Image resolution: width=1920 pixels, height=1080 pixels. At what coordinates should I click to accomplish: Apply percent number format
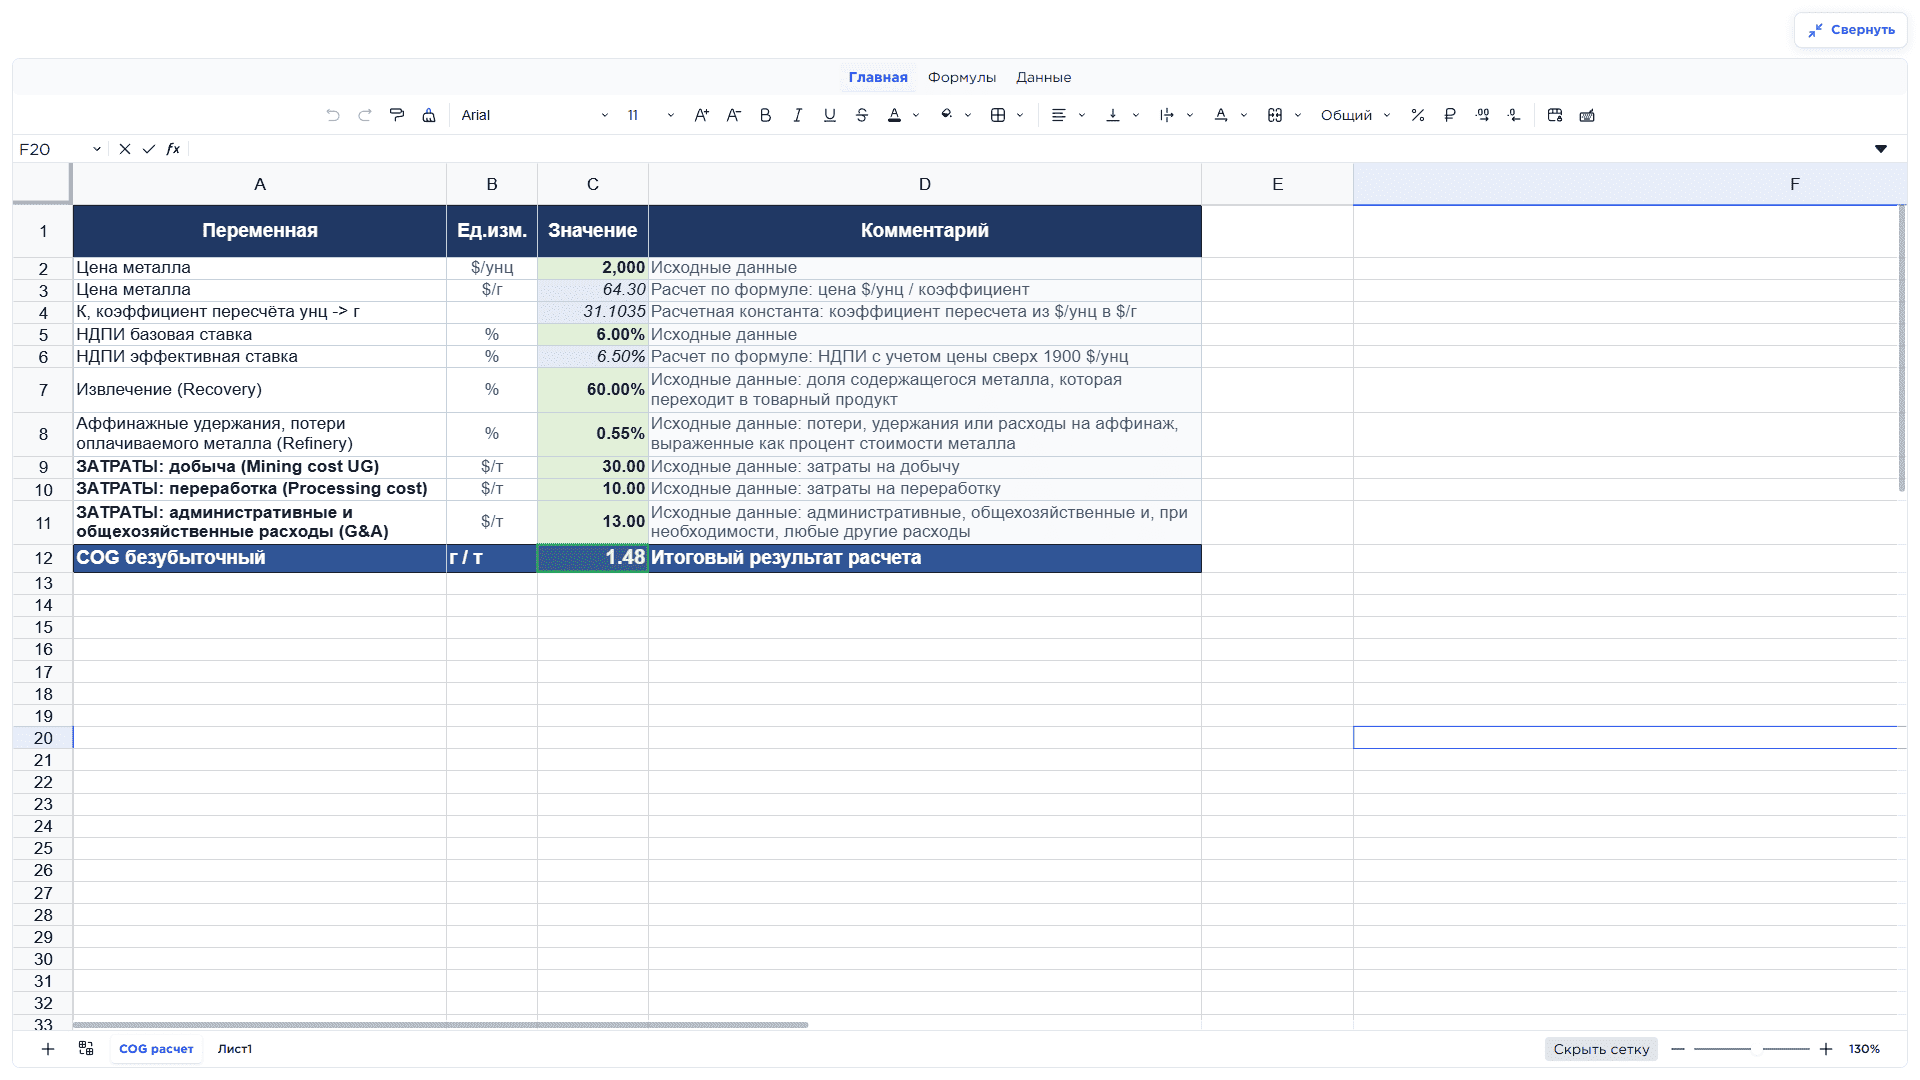coord(1418,115)
